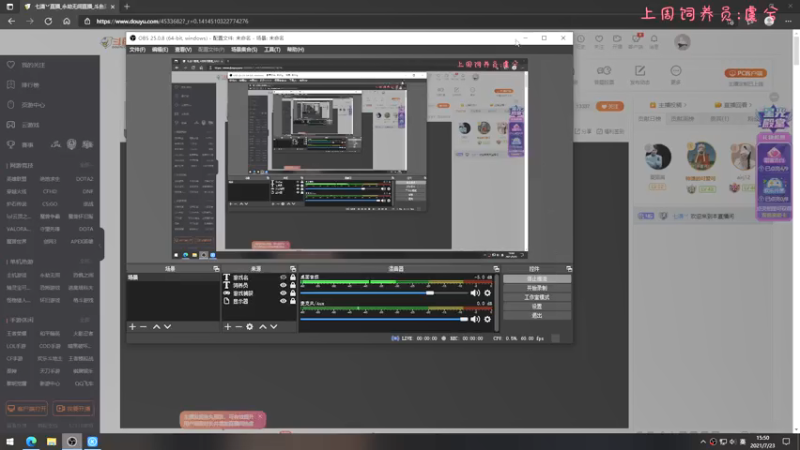Open Windows Start menu
The width and height of the screenshot is (800, 450).
click(x=10, y=441)
